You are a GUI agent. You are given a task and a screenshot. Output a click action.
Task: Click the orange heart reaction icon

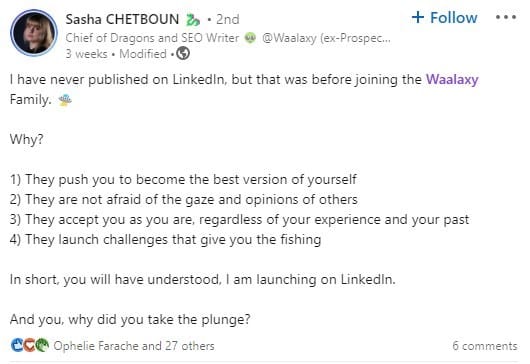pos(29,345)
